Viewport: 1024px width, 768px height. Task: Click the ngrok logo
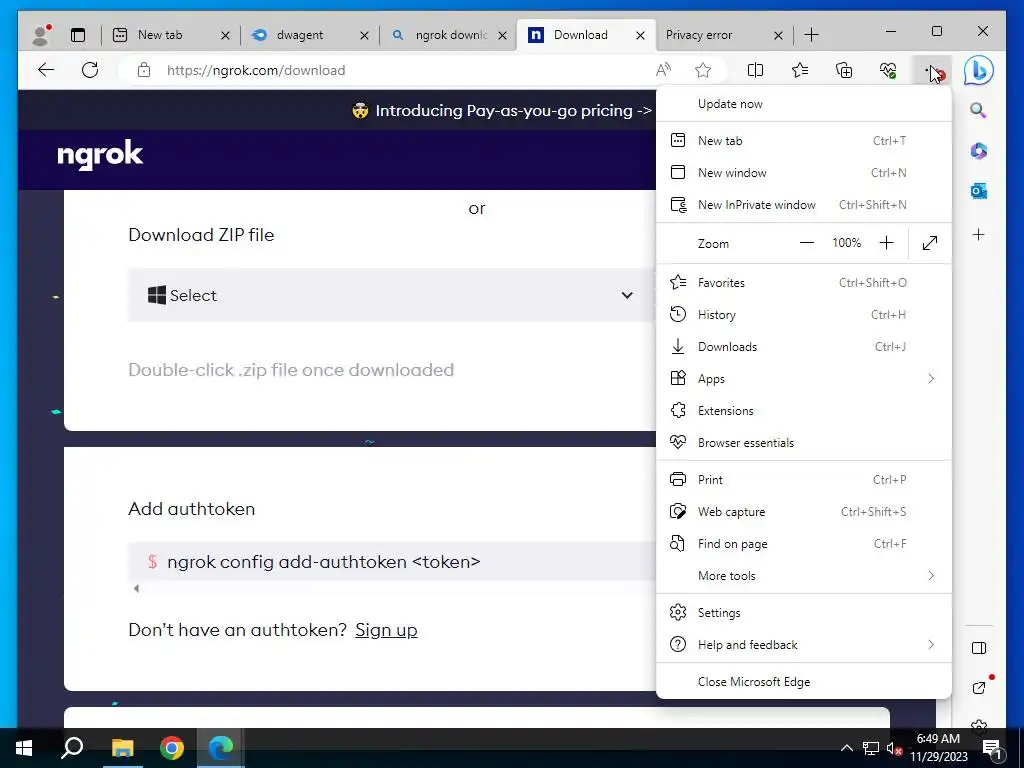[100, 155]
